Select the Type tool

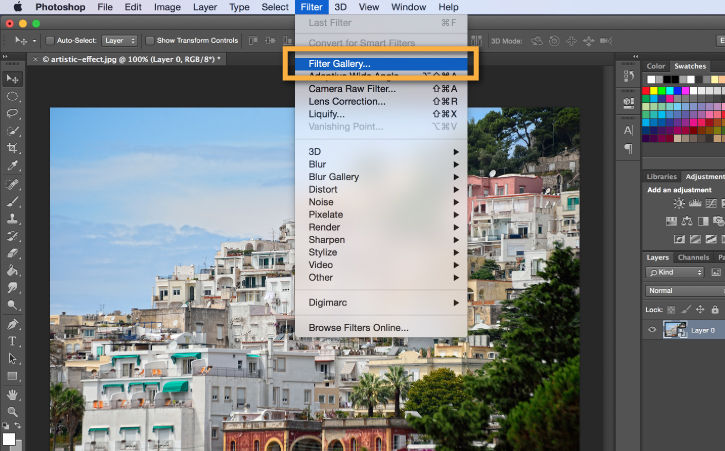click(x=12, y=341)
